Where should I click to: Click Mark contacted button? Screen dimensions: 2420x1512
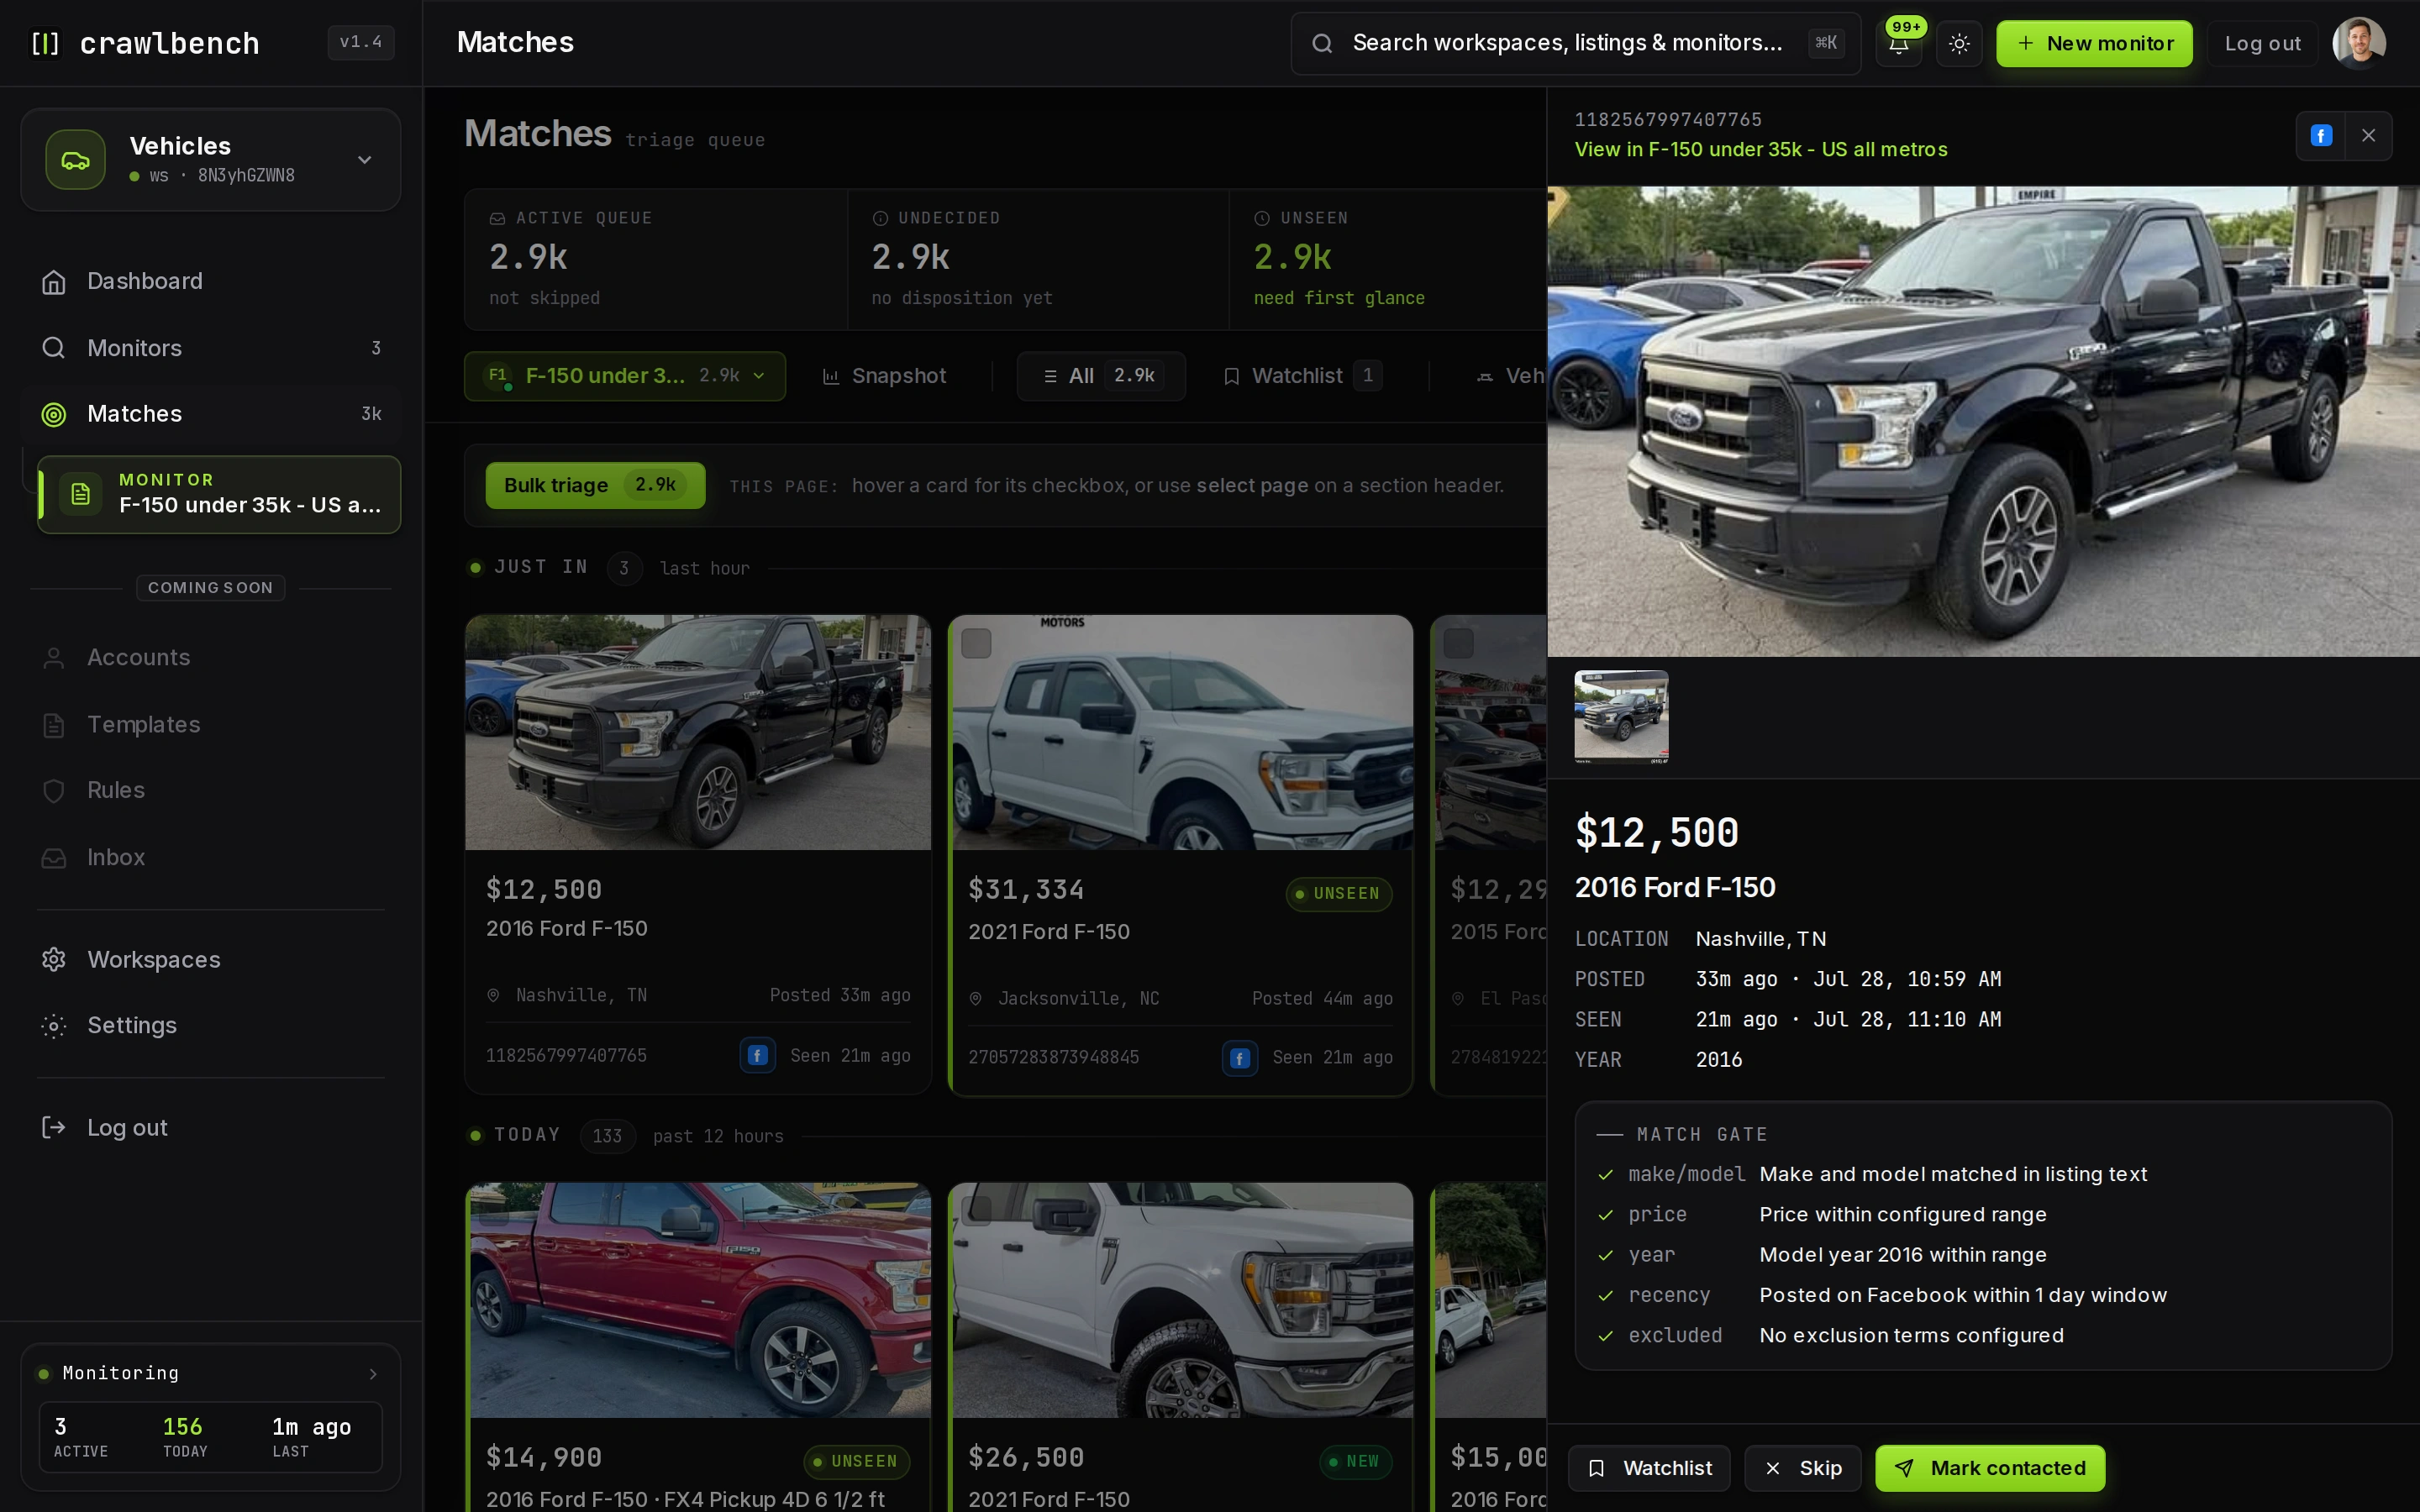[1990, 1468]
